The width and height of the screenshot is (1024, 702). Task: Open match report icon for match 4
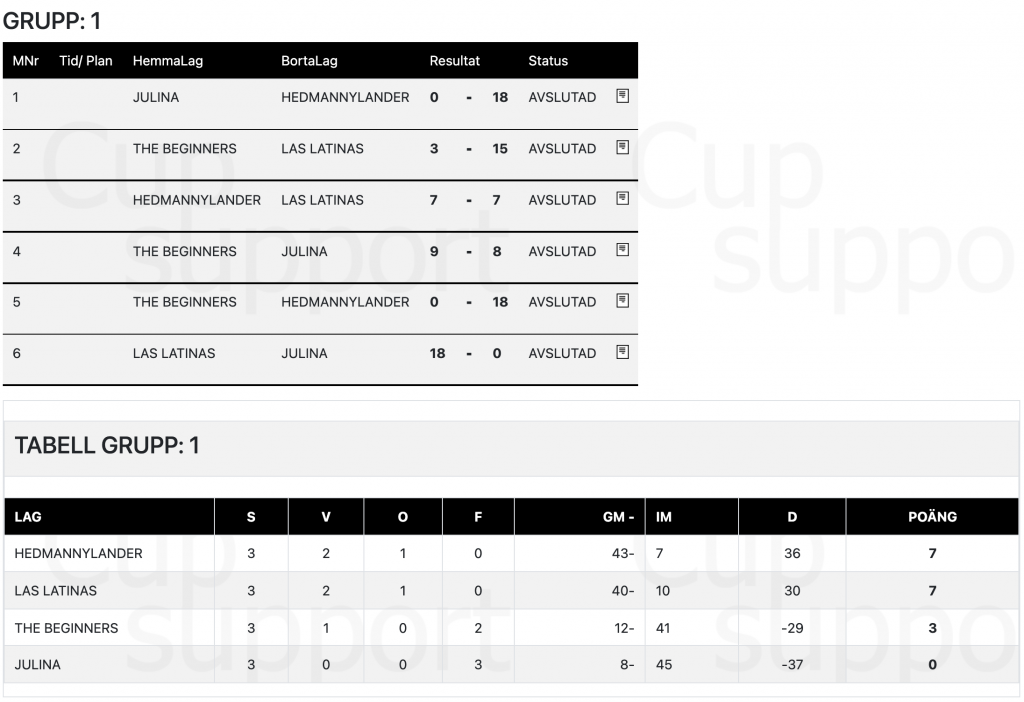[x=622, y=249]
